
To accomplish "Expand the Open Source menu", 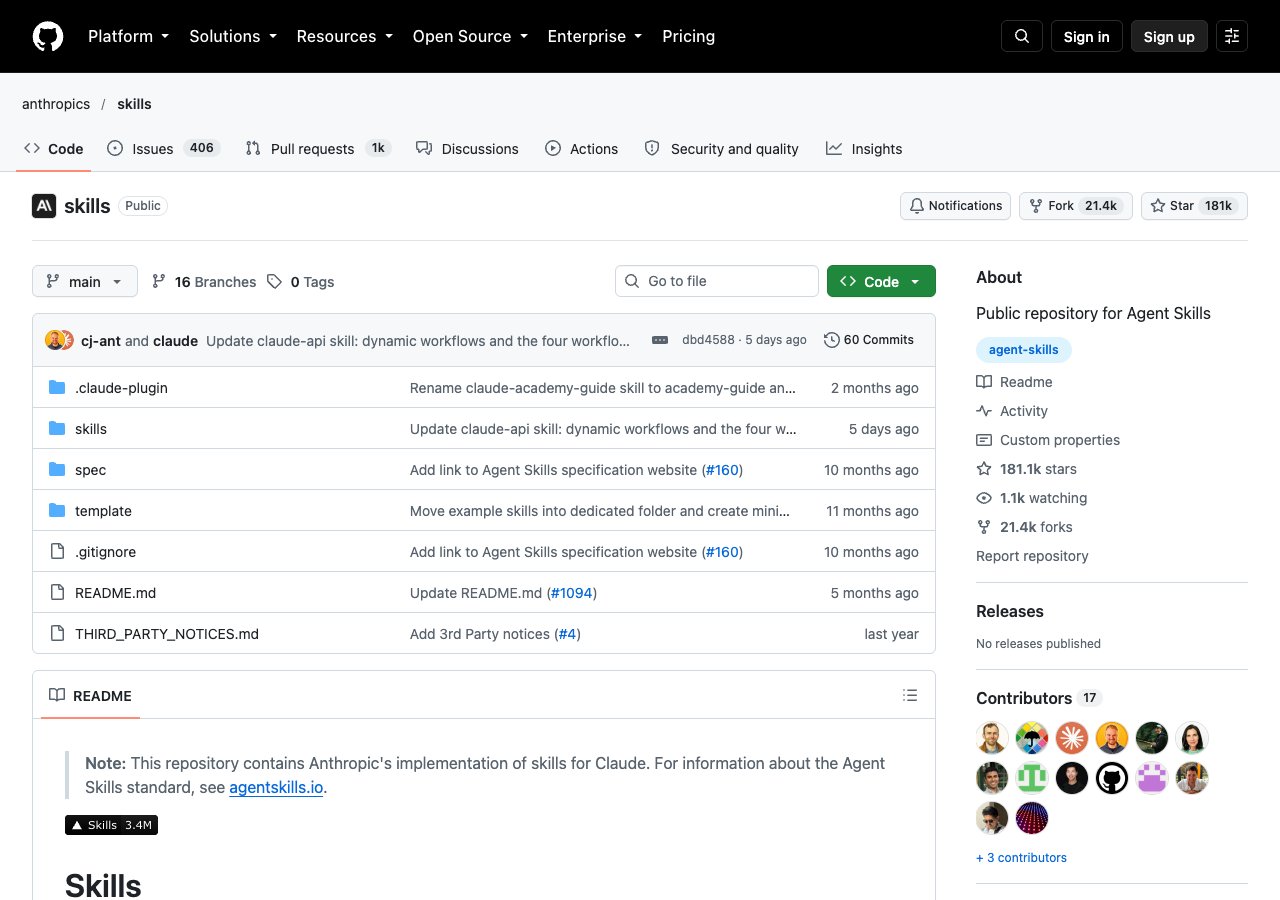I will click(470, 36).
